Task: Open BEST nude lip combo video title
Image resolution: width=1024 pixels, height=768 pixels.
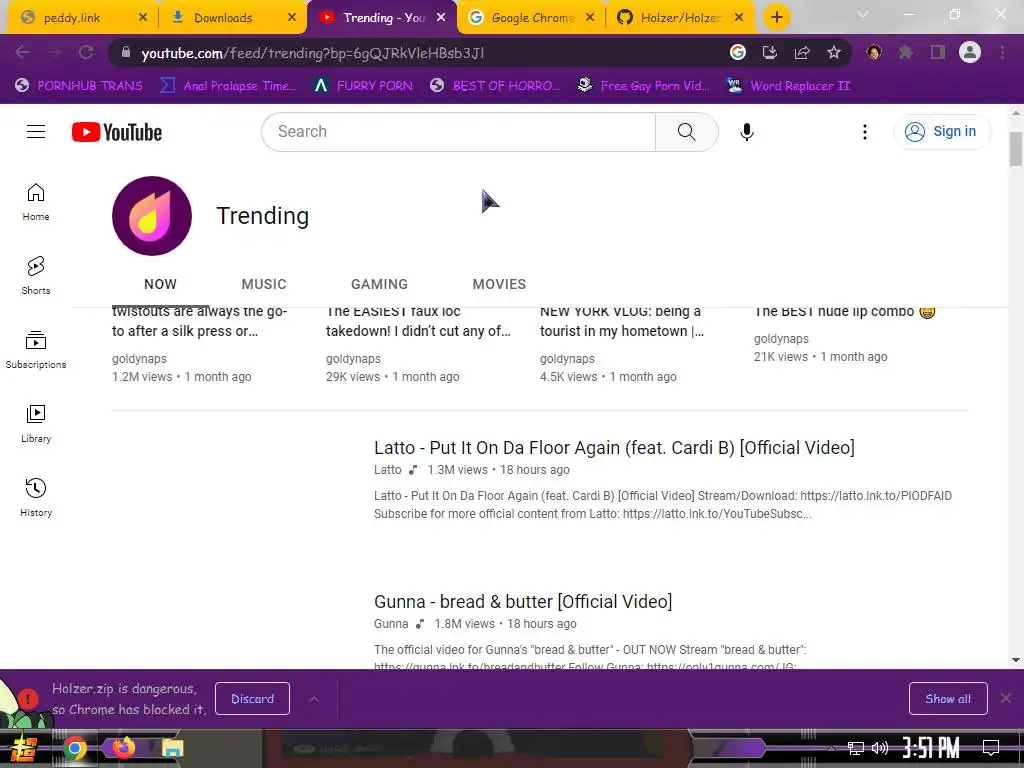Action: (x=844, y=312)
